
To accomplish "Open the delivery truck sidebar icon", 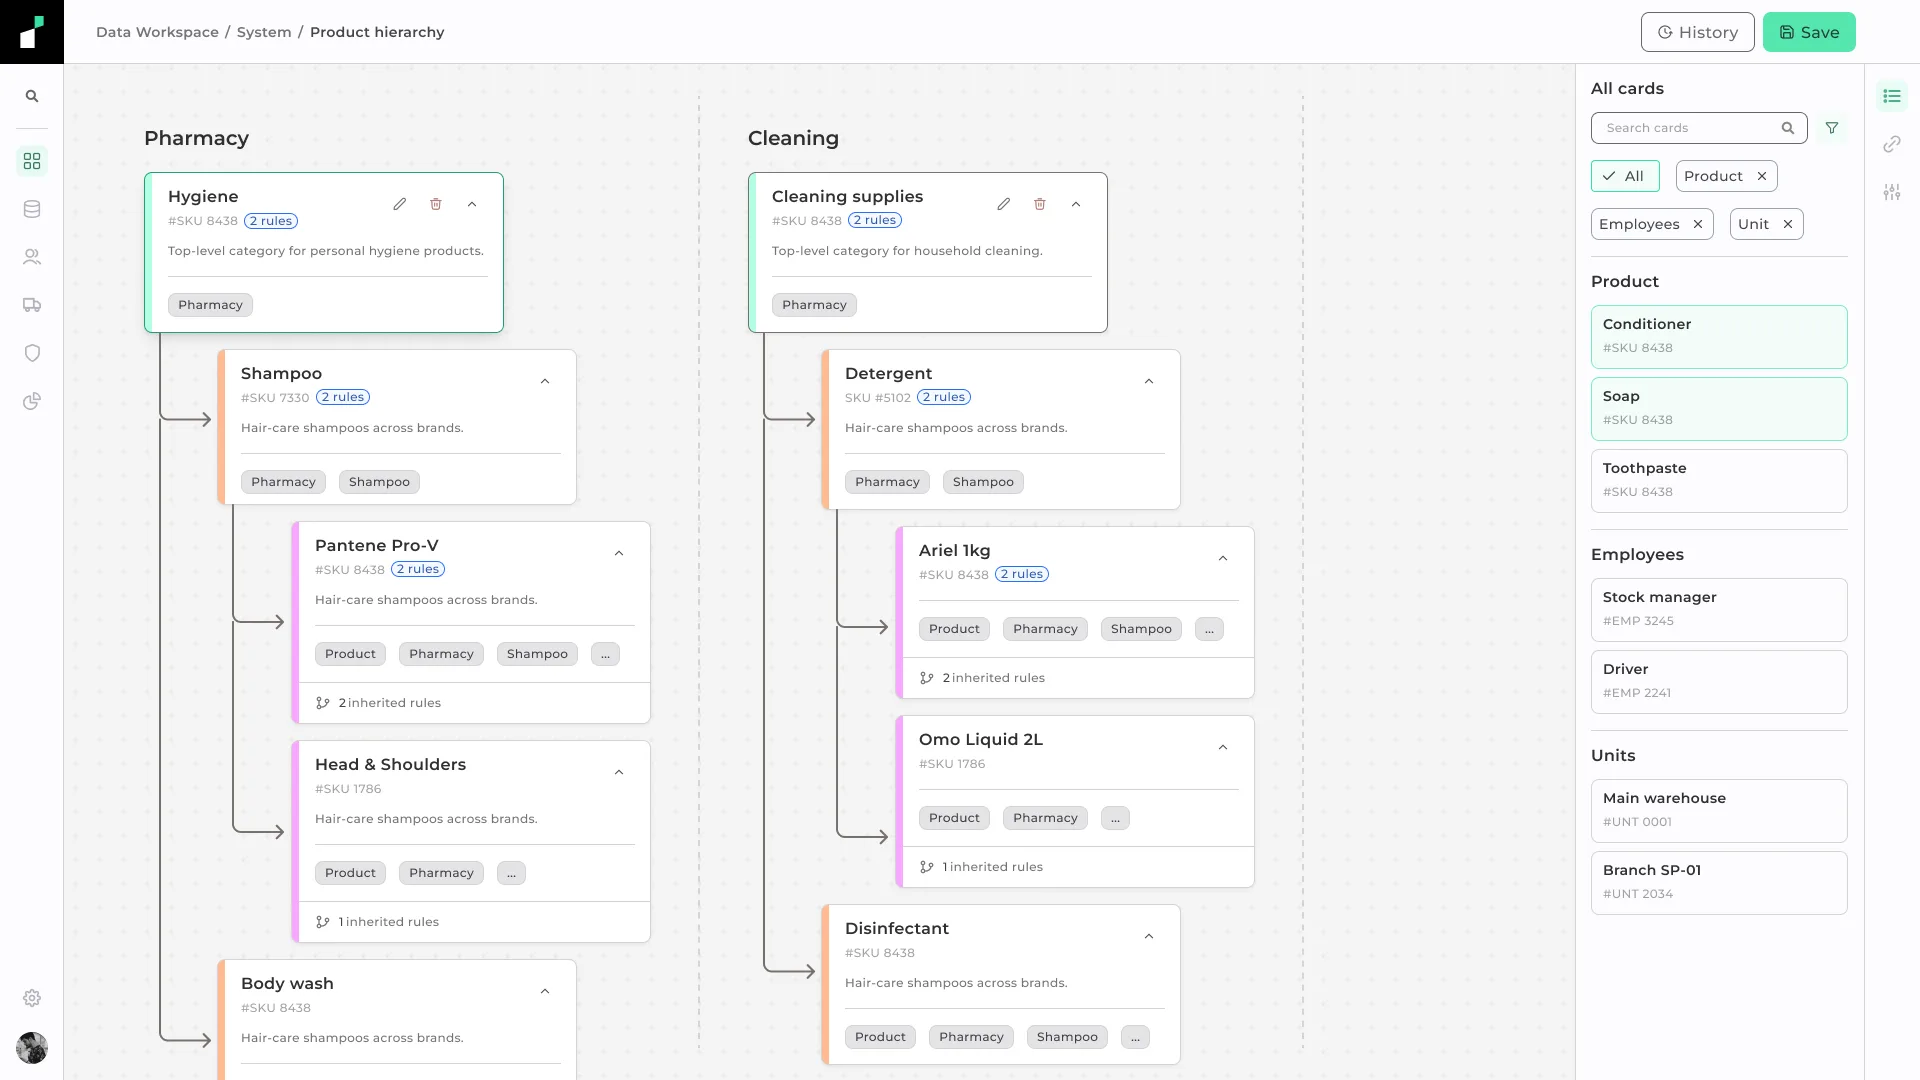I will 32,305.
